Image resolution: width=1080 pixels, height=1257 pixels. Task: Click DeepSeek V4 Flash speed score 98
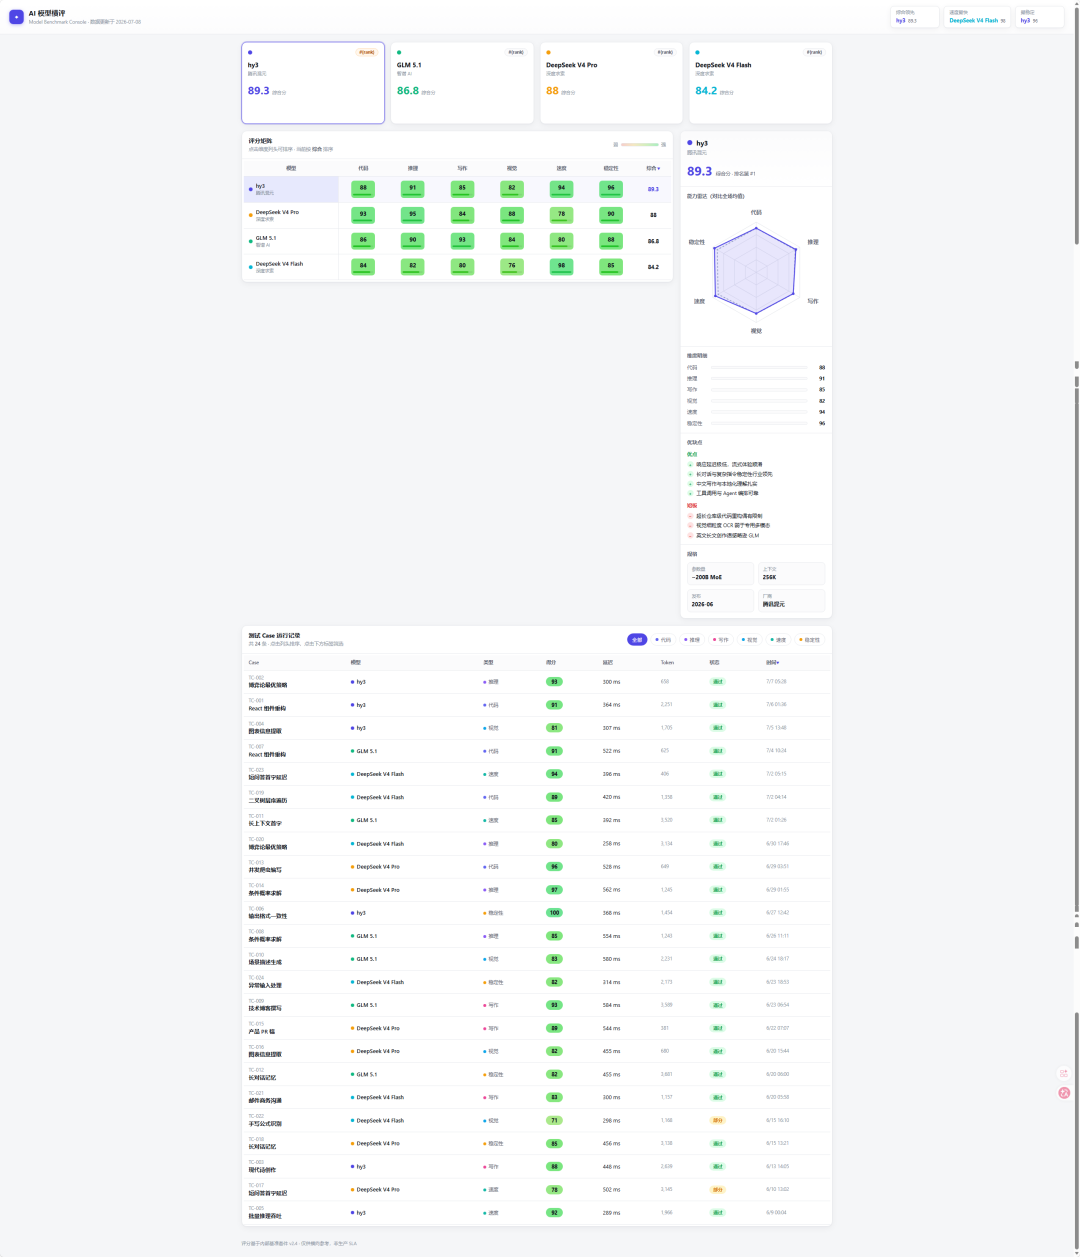pos(561,267)
